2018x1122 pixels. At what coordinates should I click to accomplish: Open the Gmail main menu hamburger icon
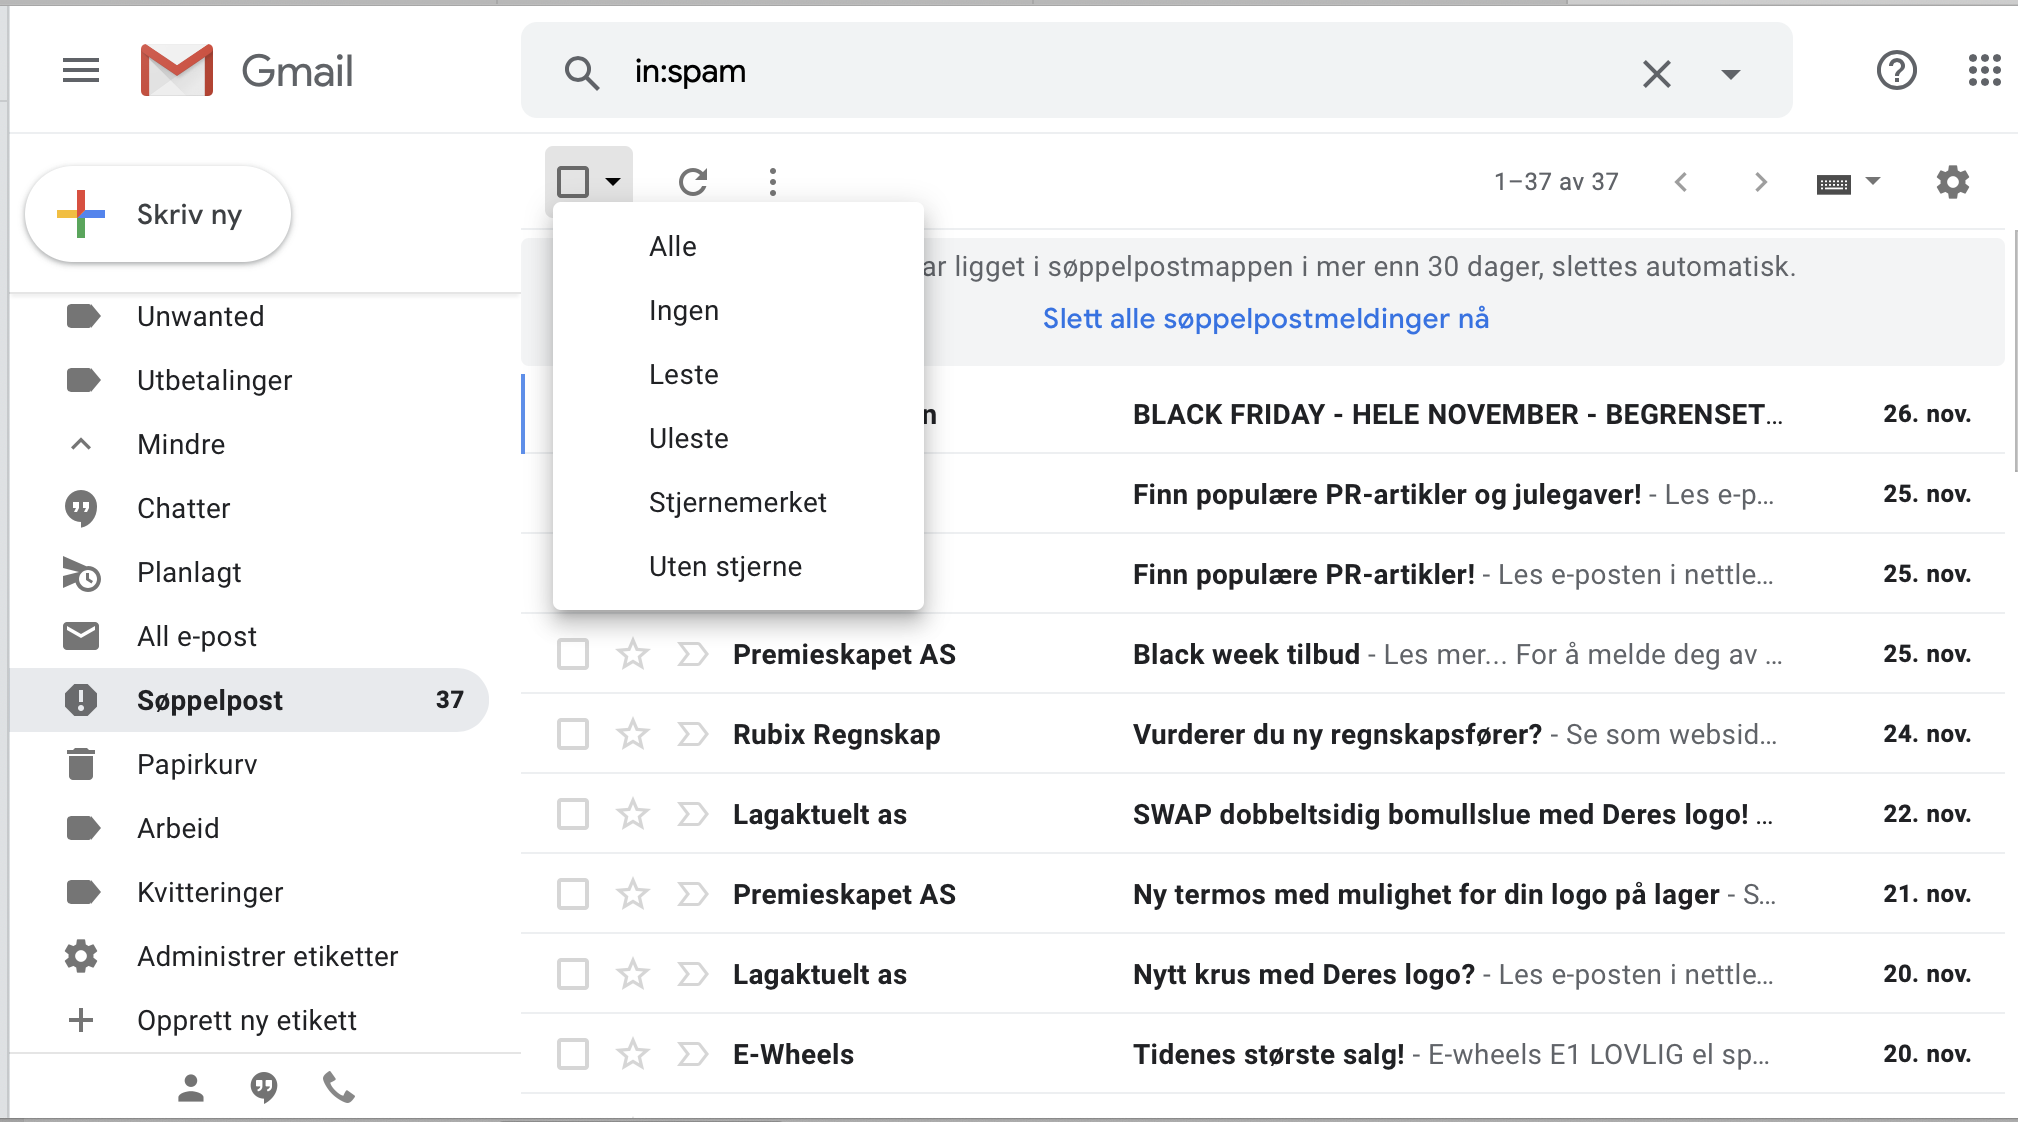[x=81, y=70]
